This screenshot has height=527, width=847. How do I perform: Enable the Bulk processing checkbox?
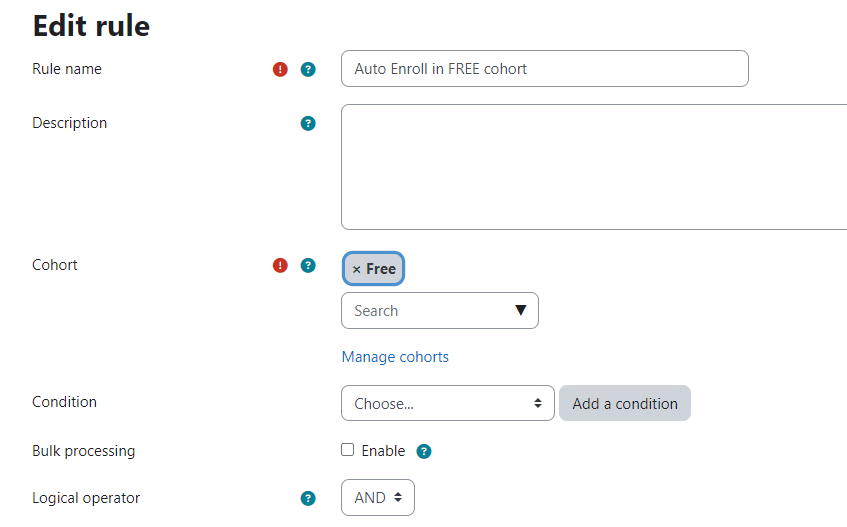348,450
